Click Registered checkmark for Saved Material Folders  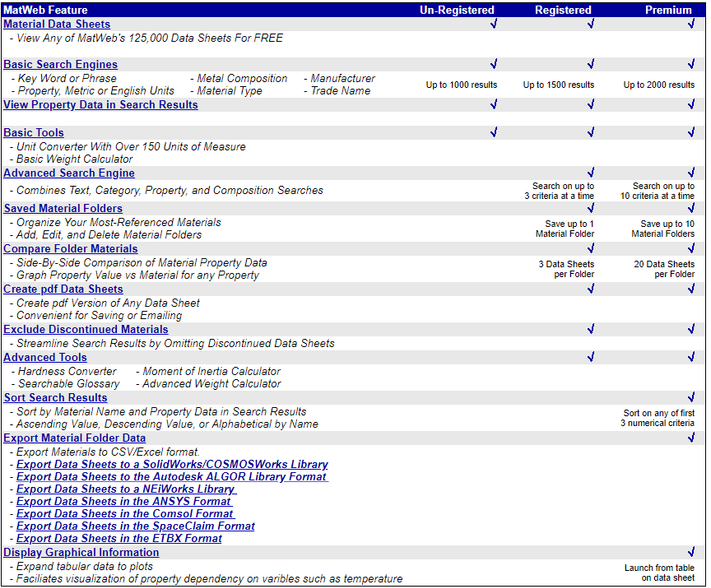(591, 208)
